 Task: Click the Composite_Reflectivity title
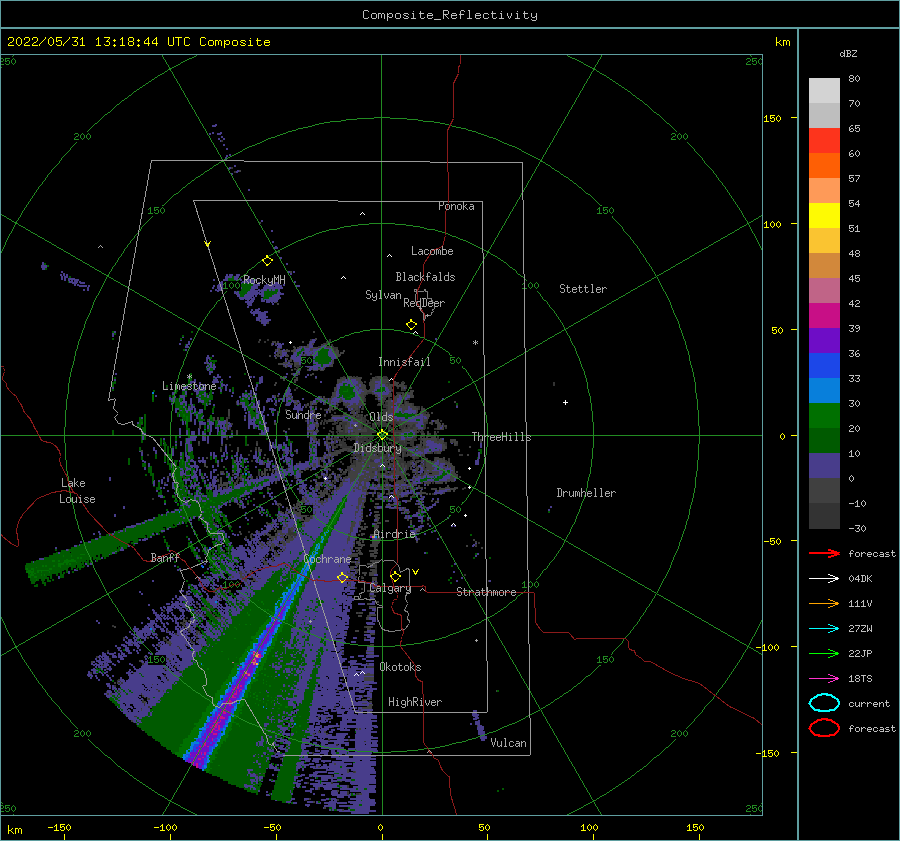point(450,15)
